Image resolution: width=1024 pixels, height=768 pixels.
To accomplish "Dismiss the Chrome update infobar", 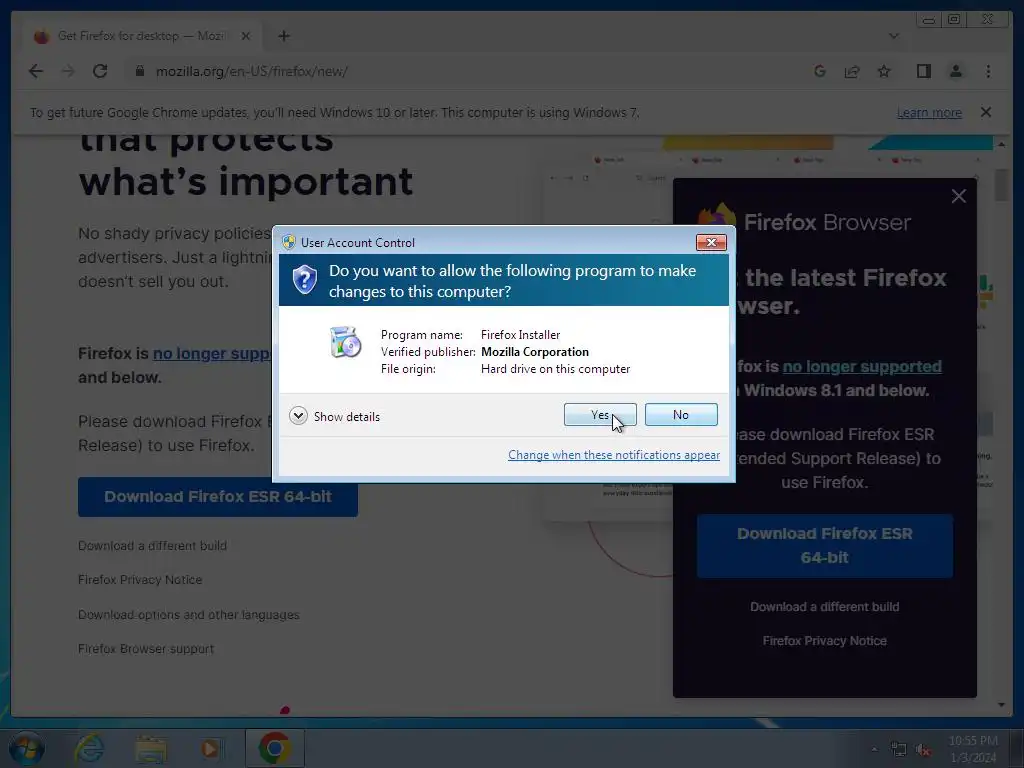I will pyautogui.click(x=986, y=112).
